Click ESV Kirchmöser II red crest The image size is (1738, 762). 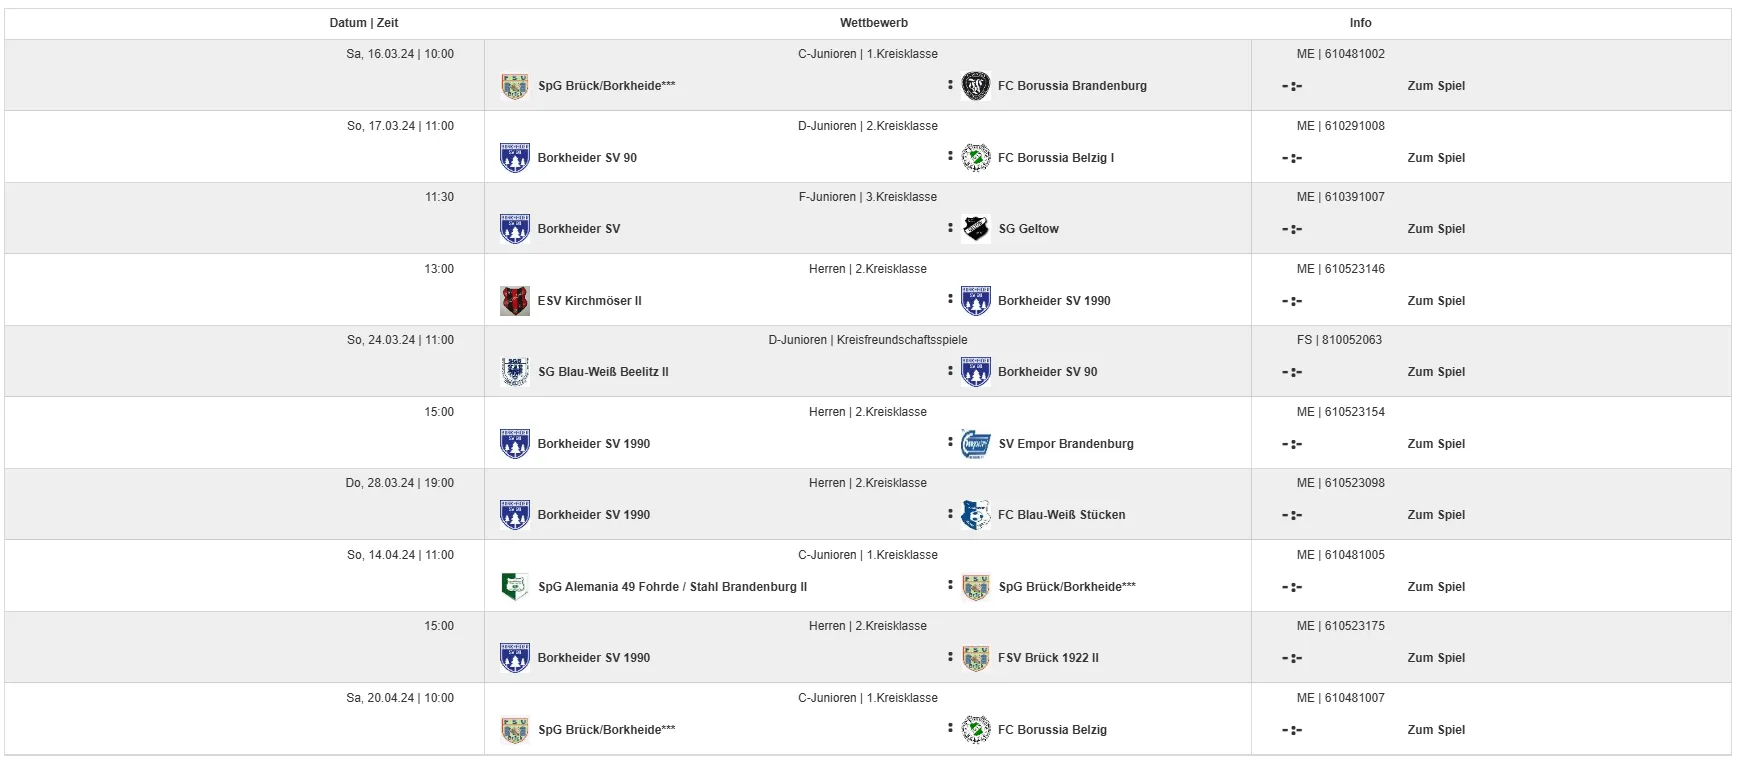coord(515,301)
